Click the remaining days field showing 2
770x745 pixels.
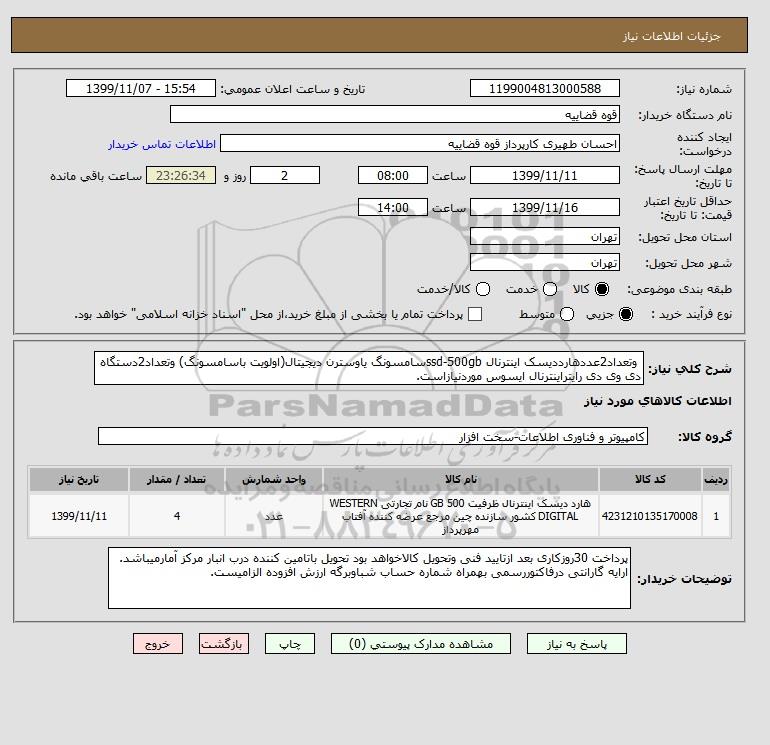click(285, 175)
